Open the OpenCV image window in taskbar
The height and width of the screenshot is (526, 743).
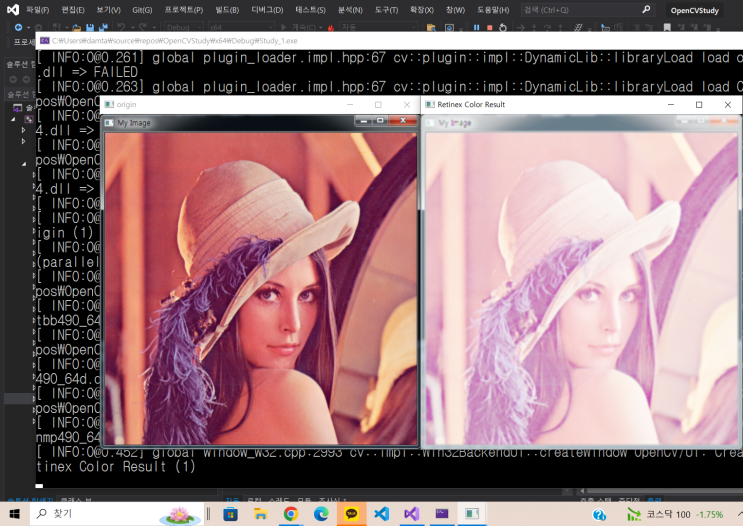pyautogui.click(x=472, y=514)
